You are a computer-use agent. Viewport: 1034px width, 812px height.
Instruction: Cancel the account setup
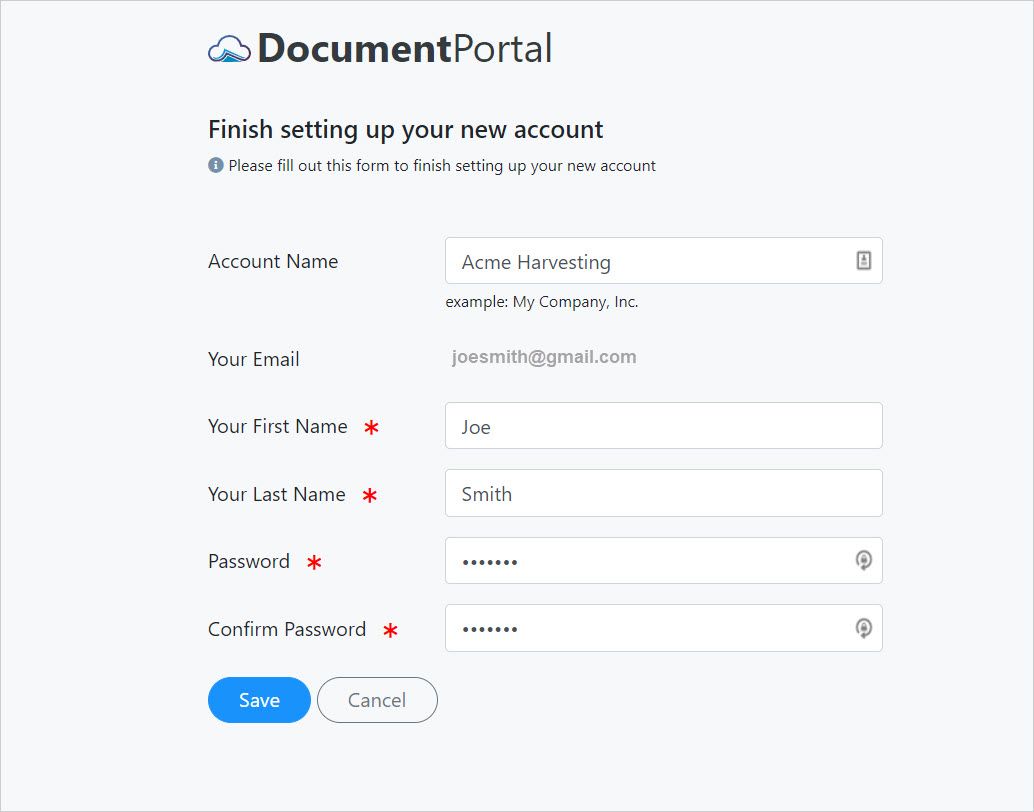377,700
